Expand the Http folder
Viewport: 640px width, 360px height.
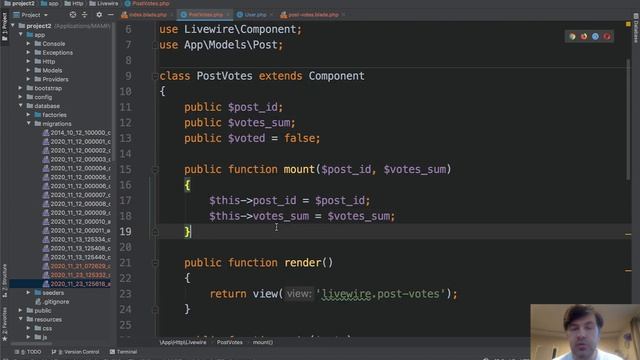pos(29,62)
